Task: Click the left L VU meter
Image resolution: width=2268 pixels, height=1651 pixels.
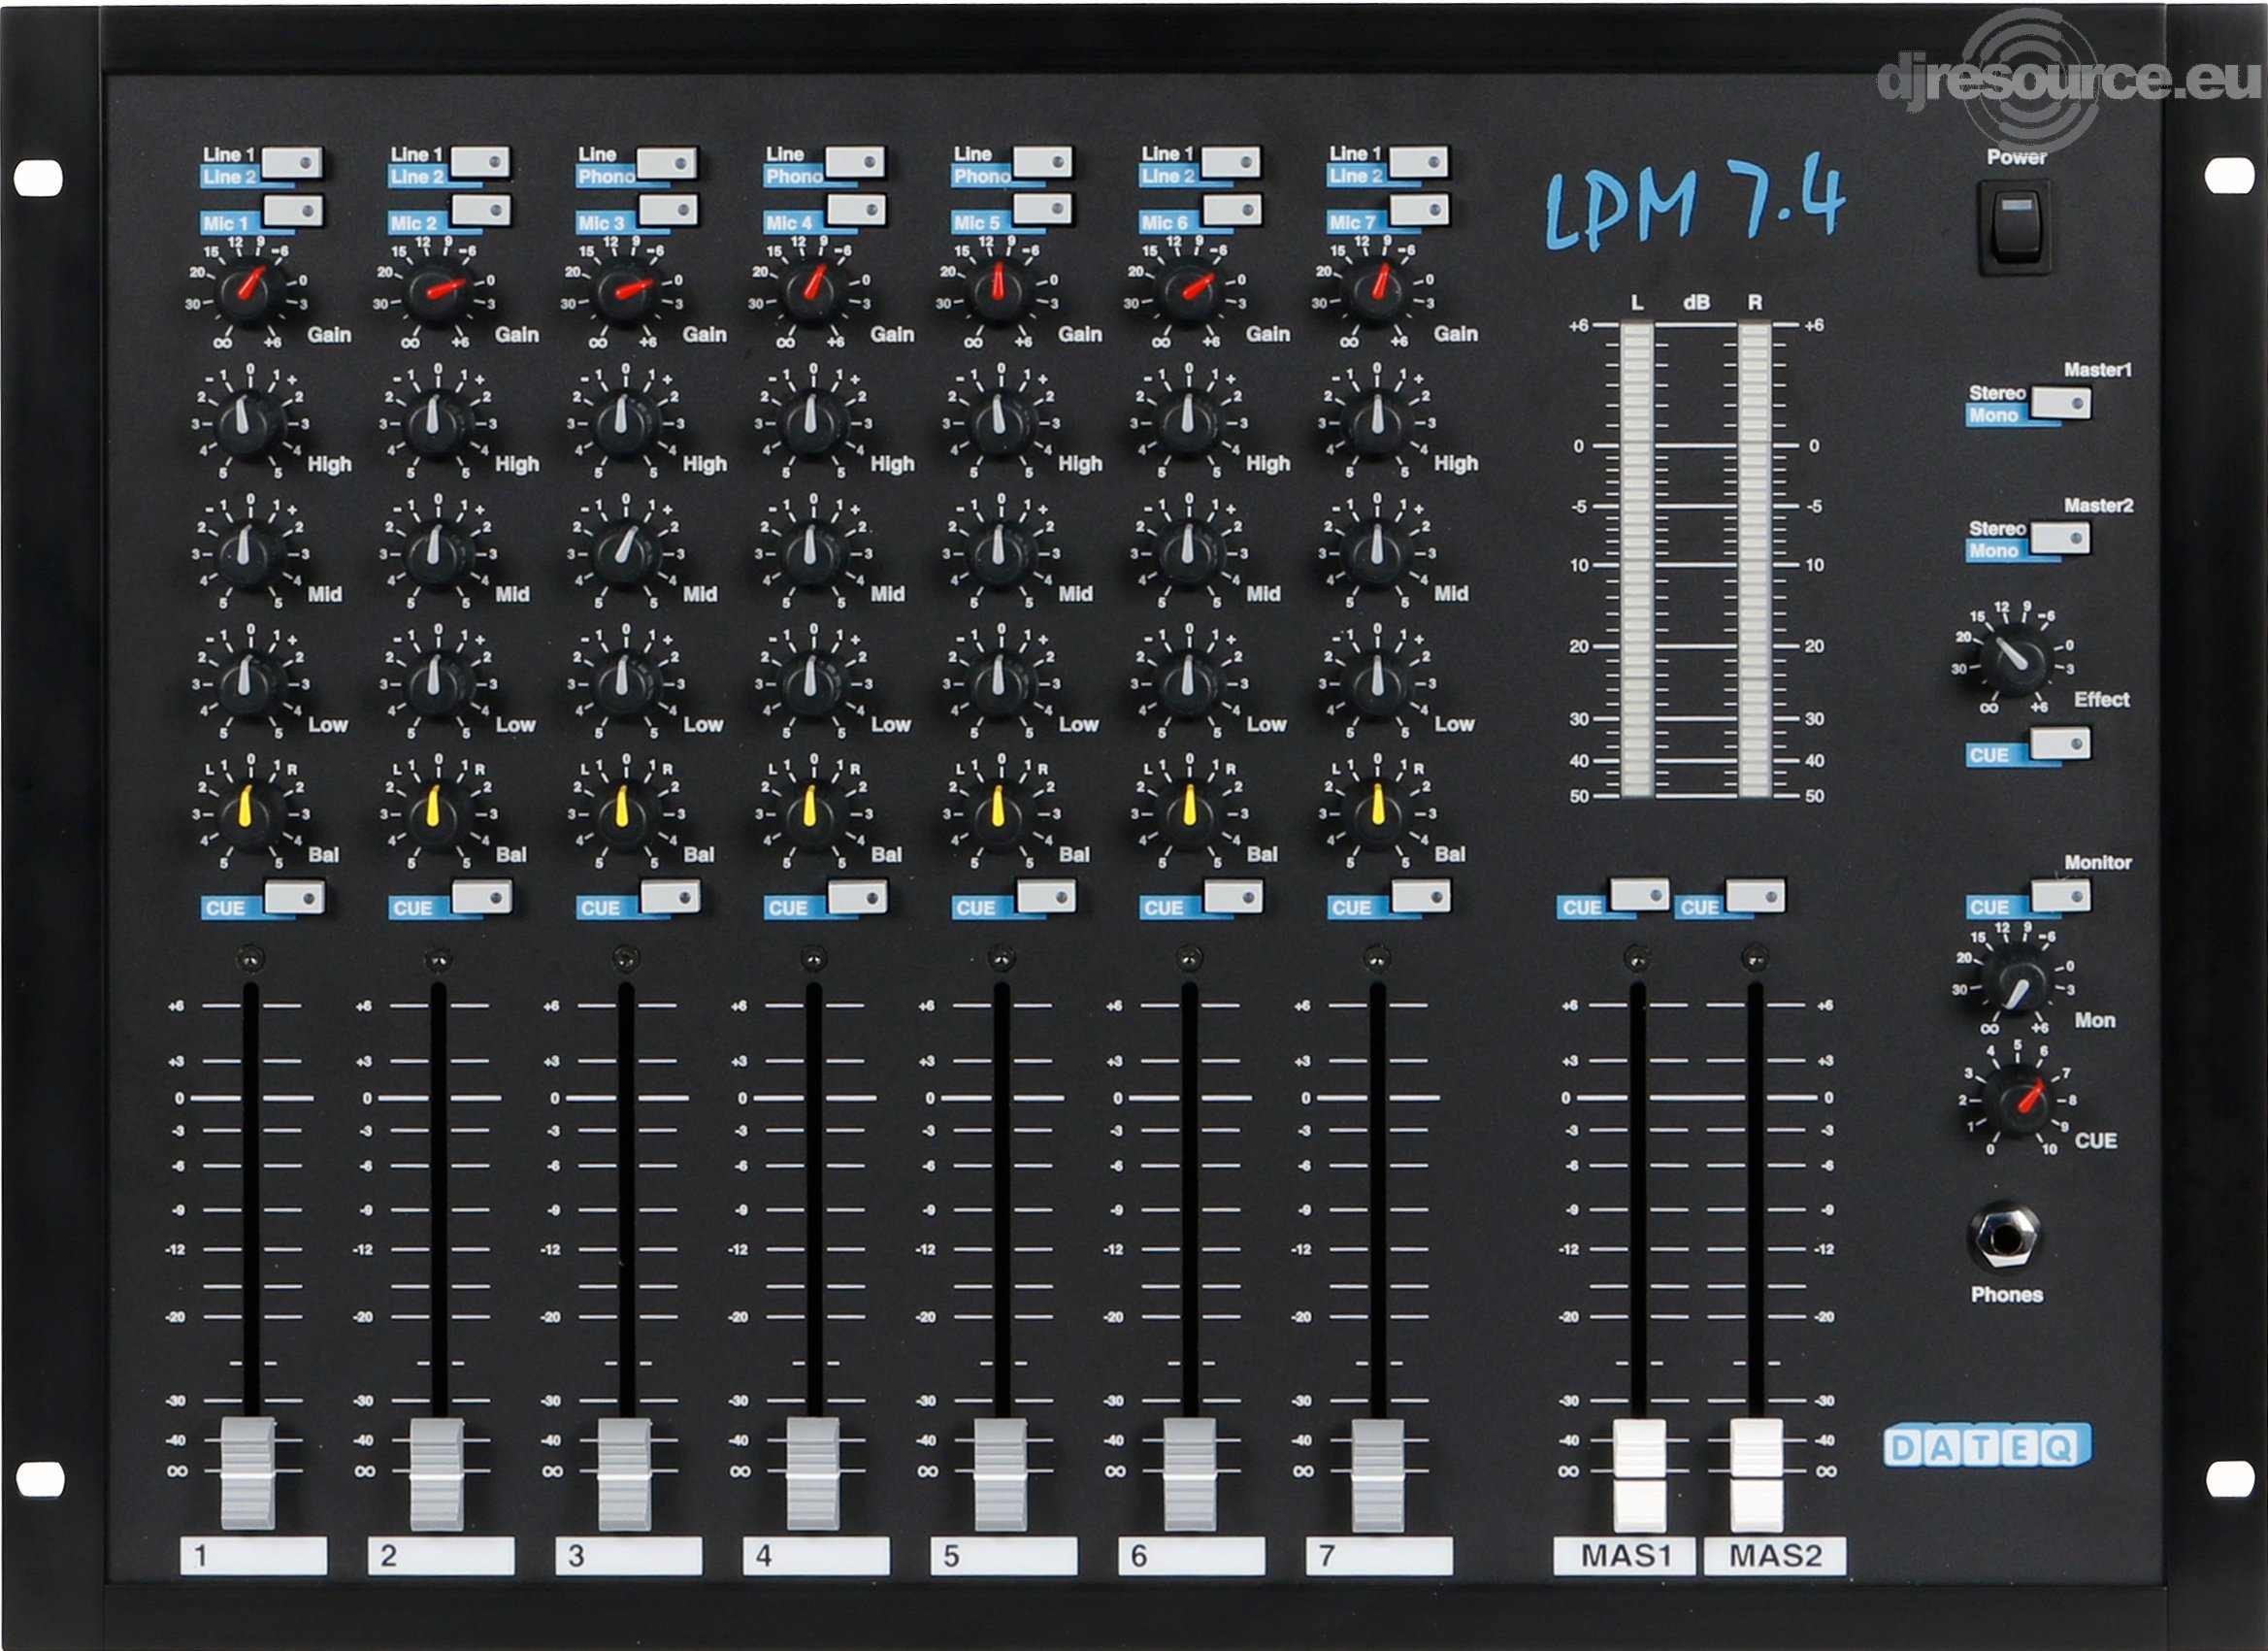Action: (1637, 561)
